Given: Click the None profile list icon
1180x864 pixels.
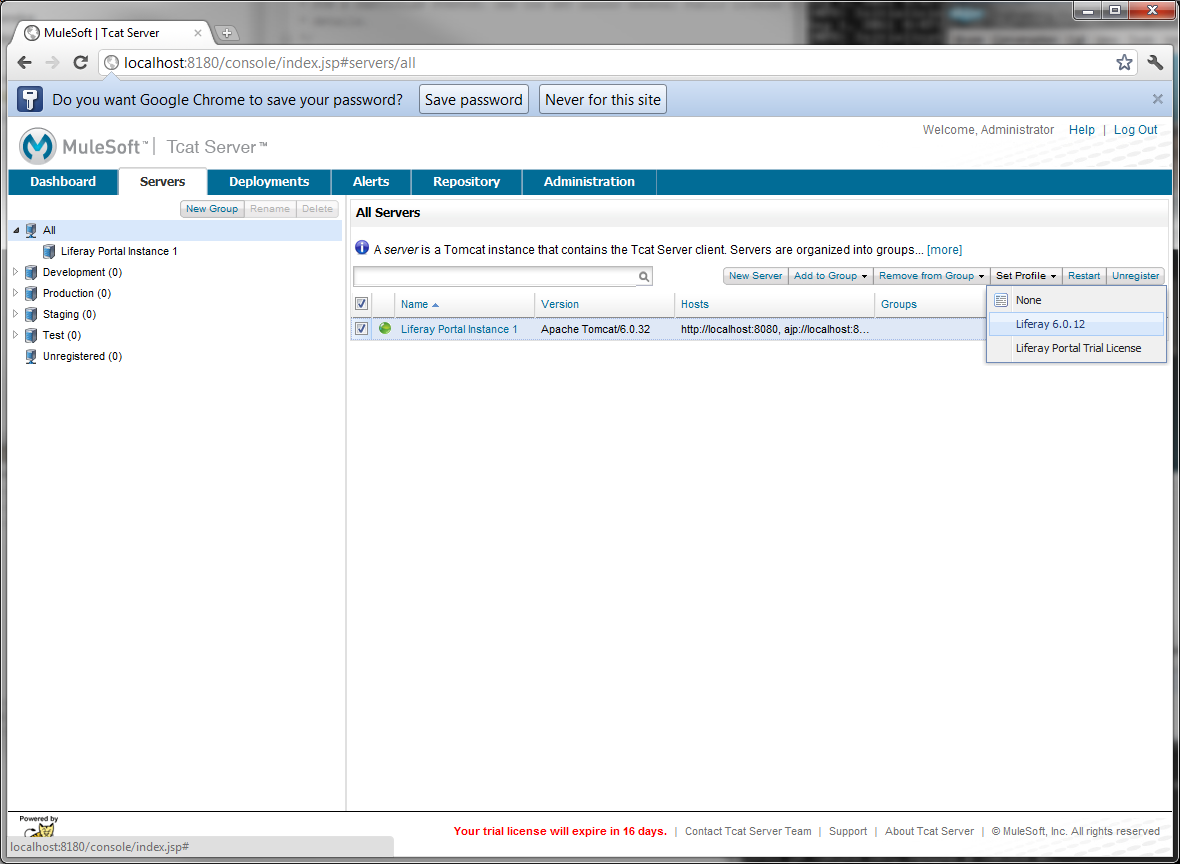Looking at the screenshot, I should tap(1000, 300).
